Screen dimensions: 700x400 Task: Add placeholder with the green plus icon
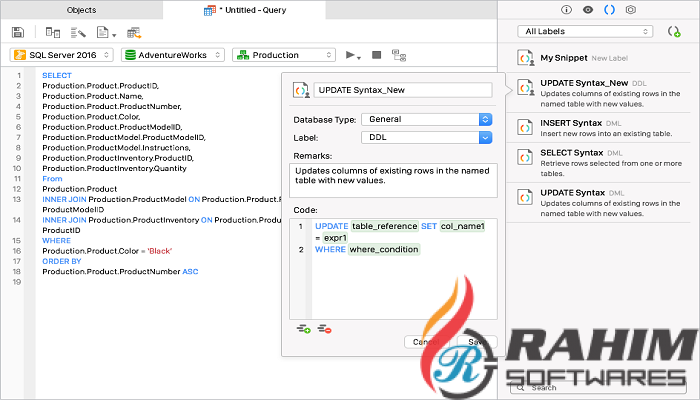(304, 329)
